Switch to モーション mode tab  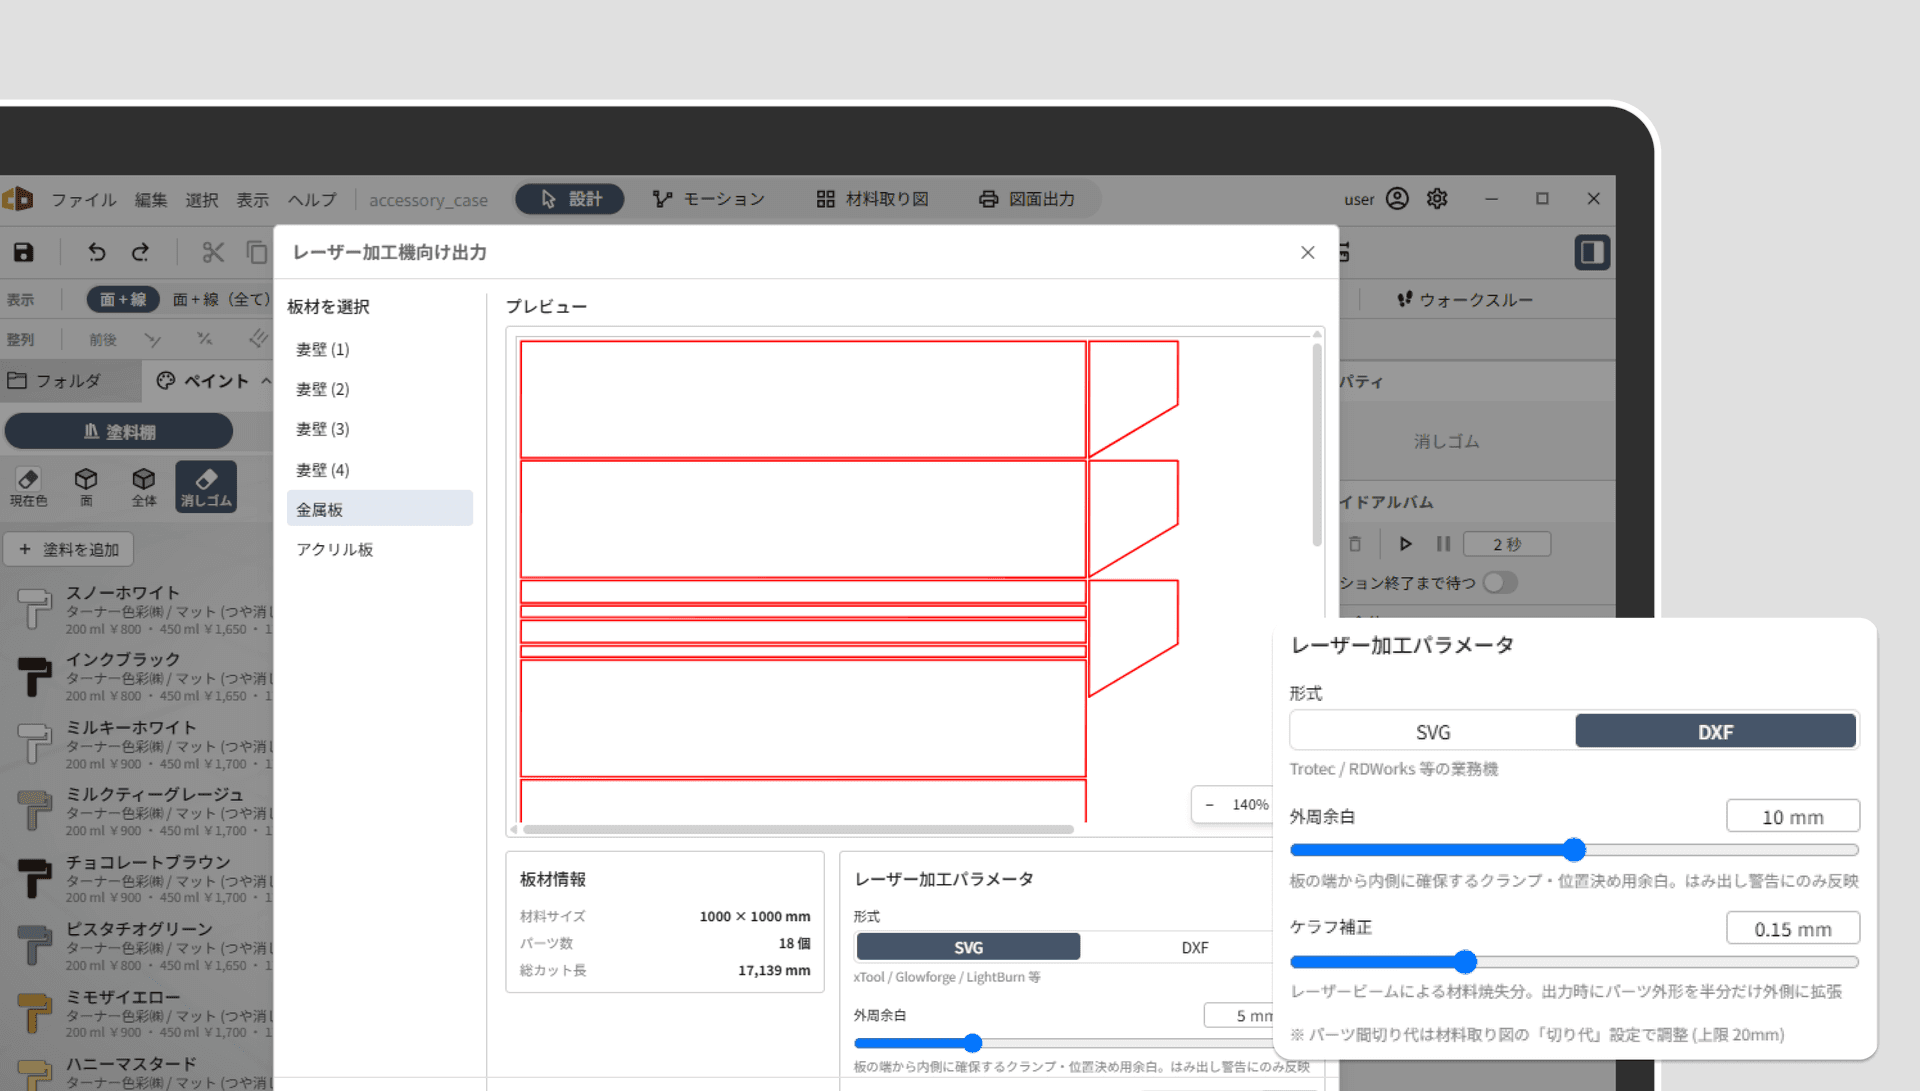709,199
